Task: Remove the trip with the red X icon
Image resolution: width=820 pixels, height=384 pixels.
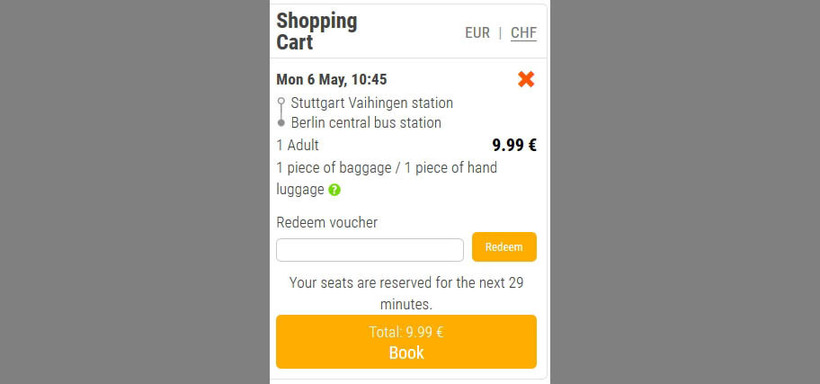Action: (x=526, y=80)
